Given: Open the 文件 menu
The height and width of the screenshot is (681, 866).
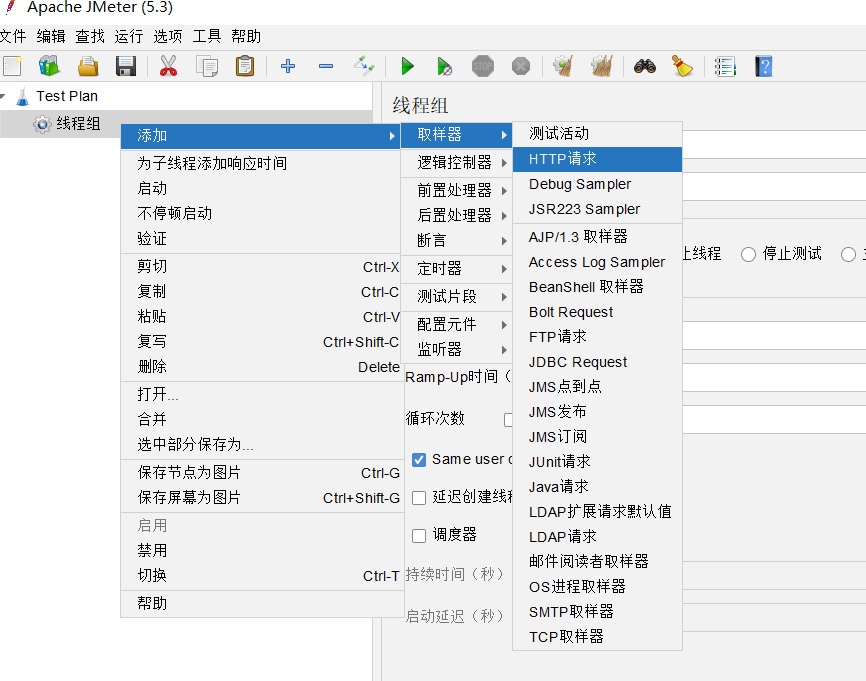Looking at the screenshot, I should (13, 37).
